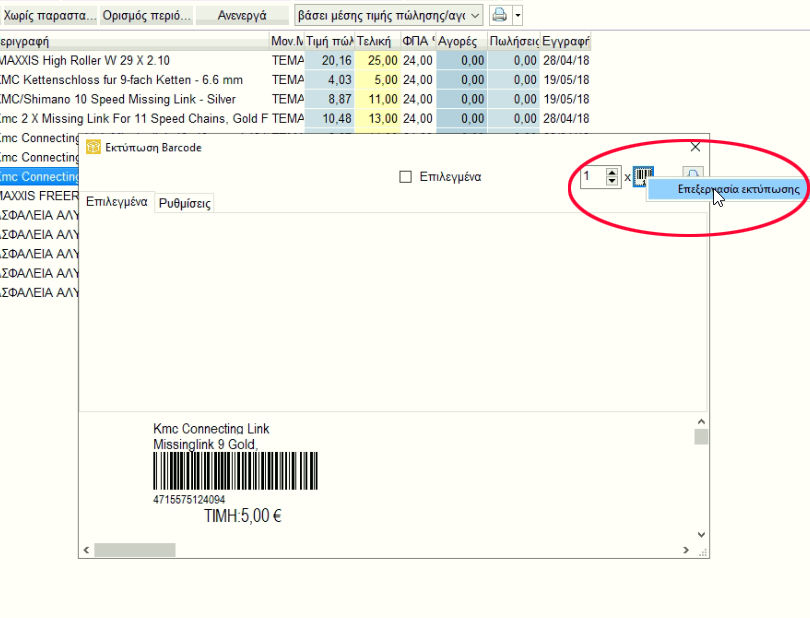Click the vertical scrollbar thumb in the preview
This screenshot has height=618, width=810.
(x=701, y=437)
